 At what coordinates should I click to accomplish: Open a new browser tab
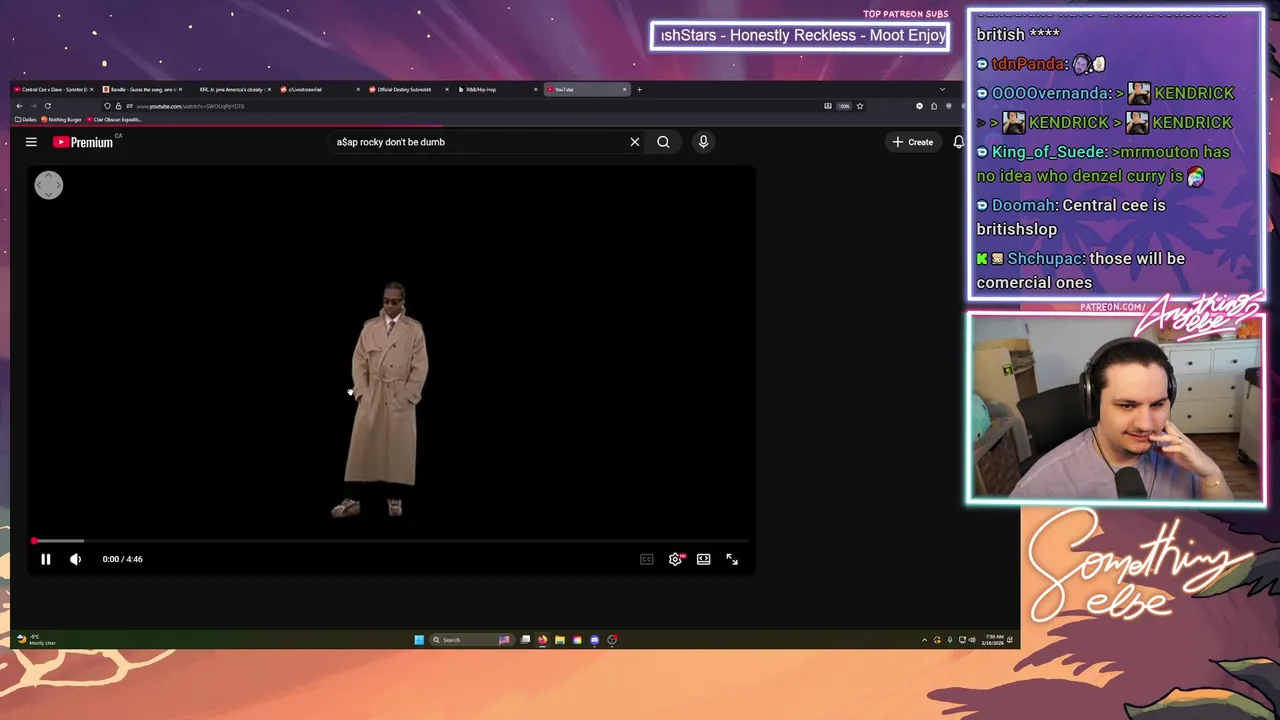tap(640, 89)
